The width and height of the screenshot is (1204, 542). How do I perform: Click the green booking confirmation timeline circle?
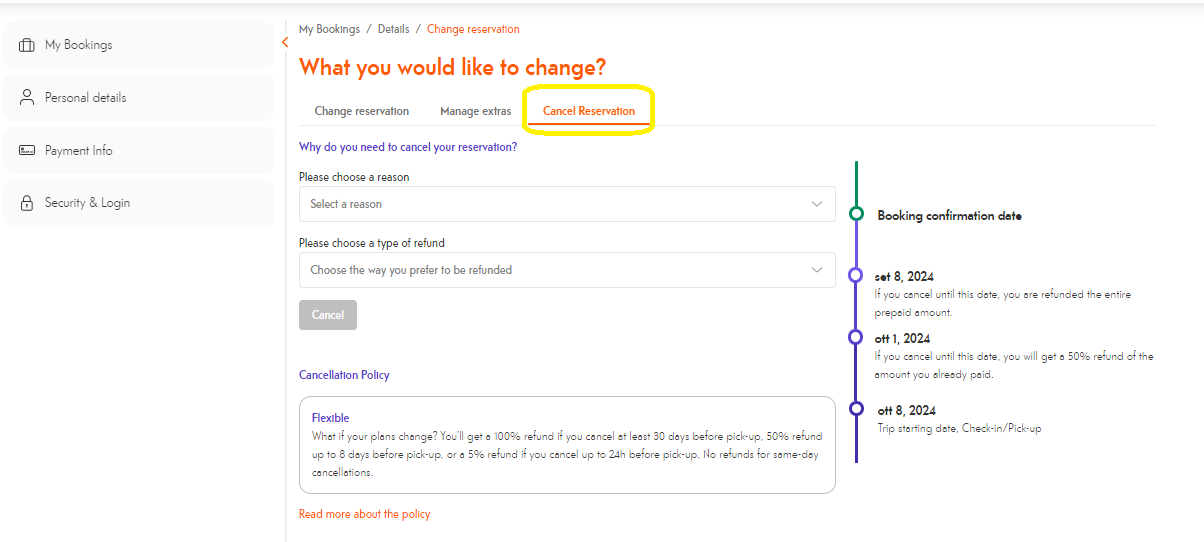[856, 214]
